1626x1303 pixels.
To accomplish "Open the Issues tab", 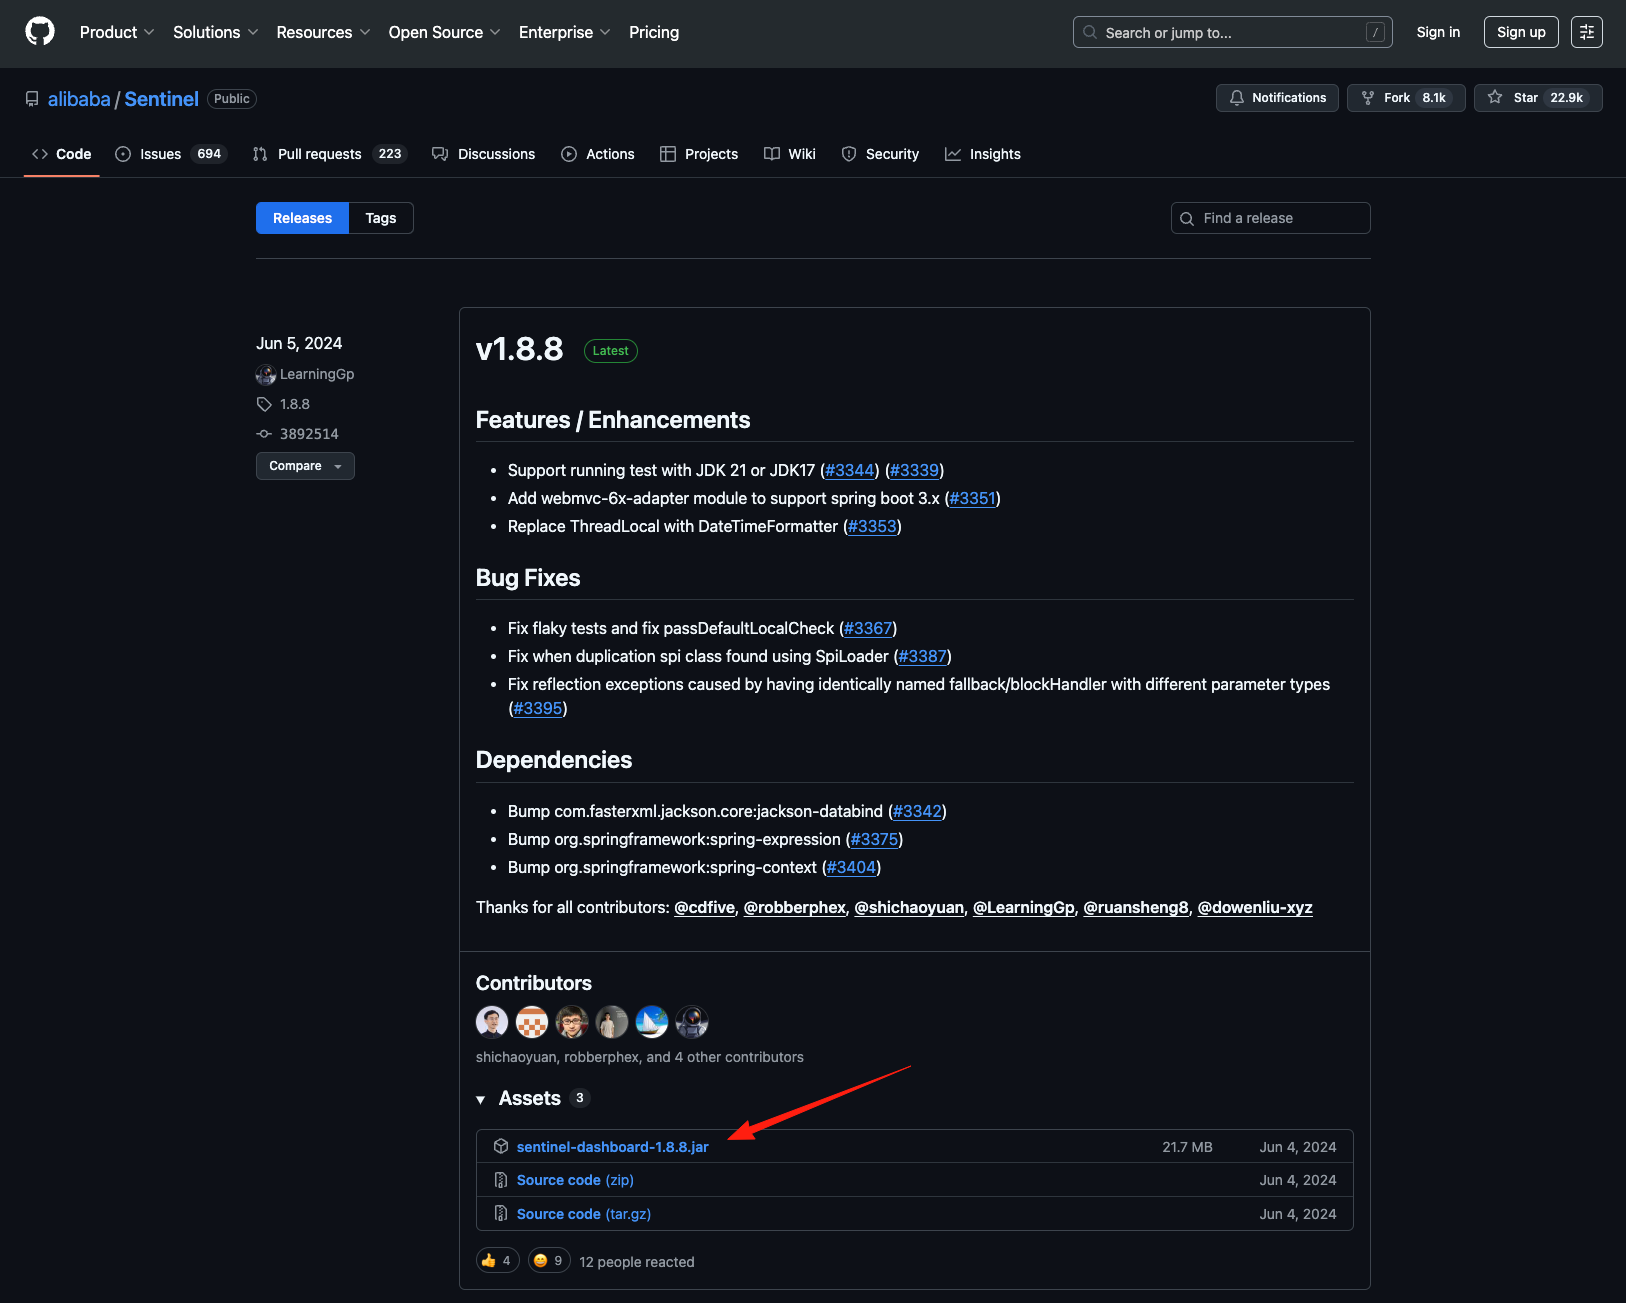I will click(x=171, y=154).
